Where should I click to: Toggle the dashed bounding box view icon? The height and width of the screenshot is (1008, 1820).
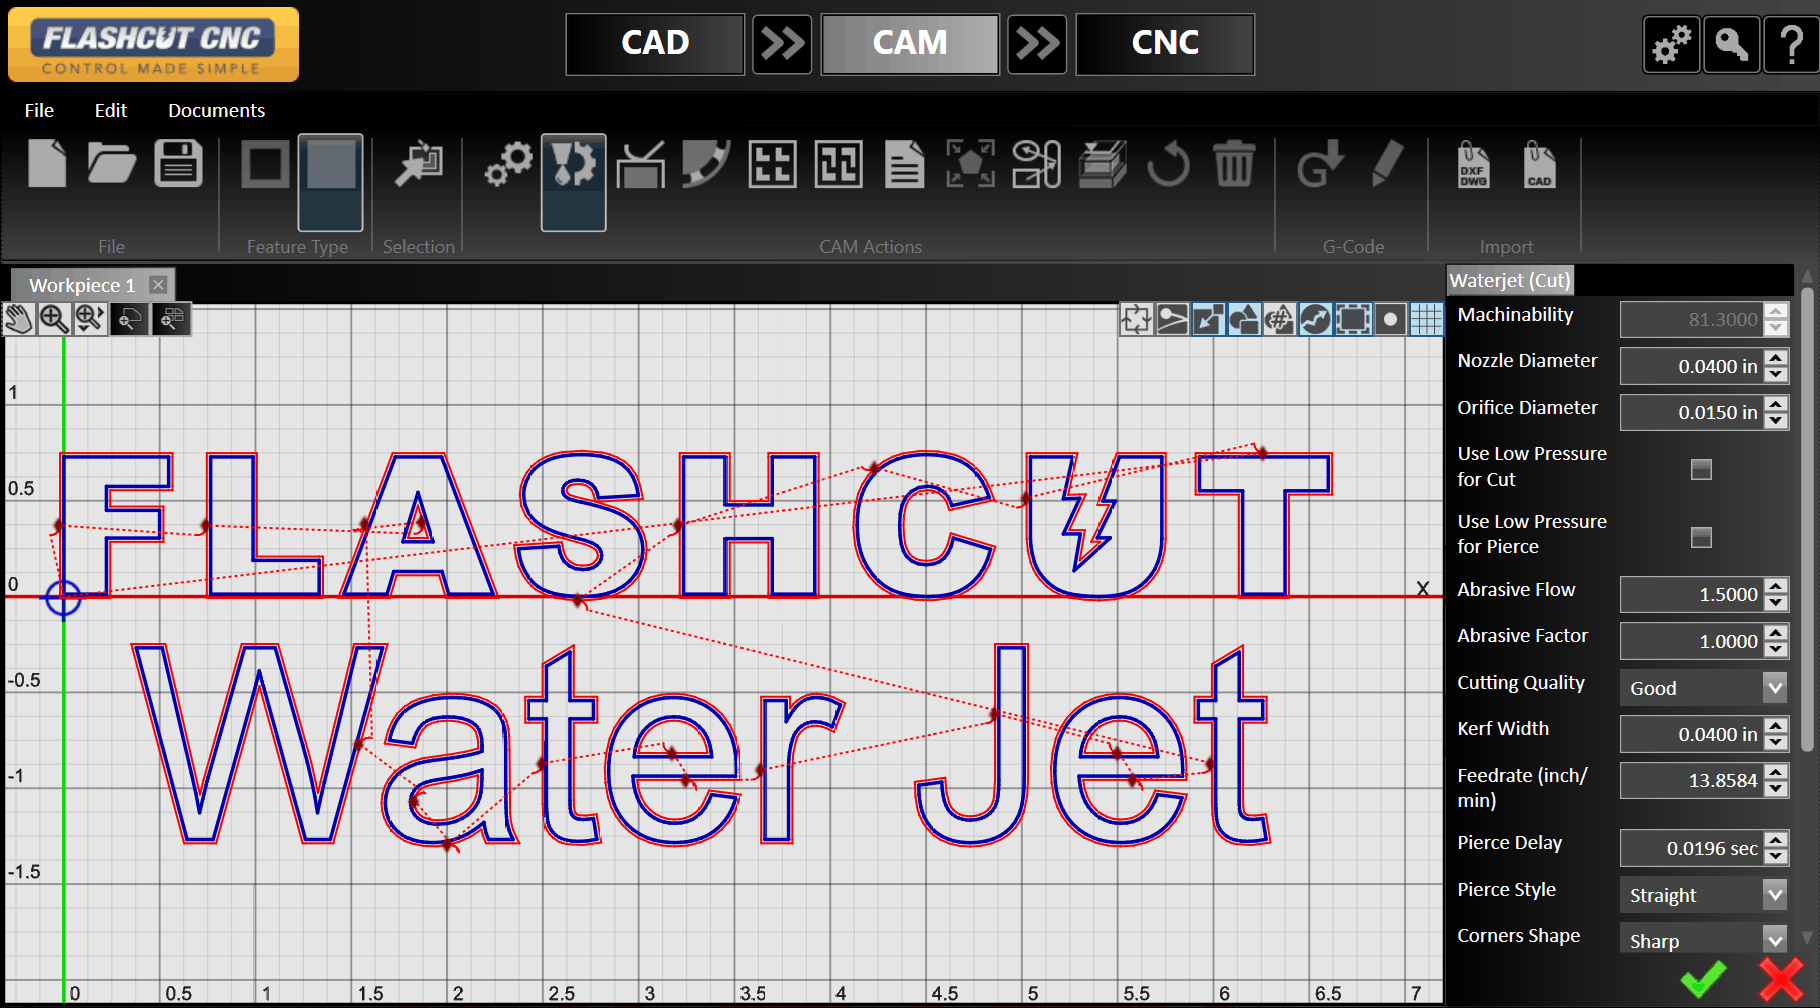pyautogui.click(x=1353, y=320)
